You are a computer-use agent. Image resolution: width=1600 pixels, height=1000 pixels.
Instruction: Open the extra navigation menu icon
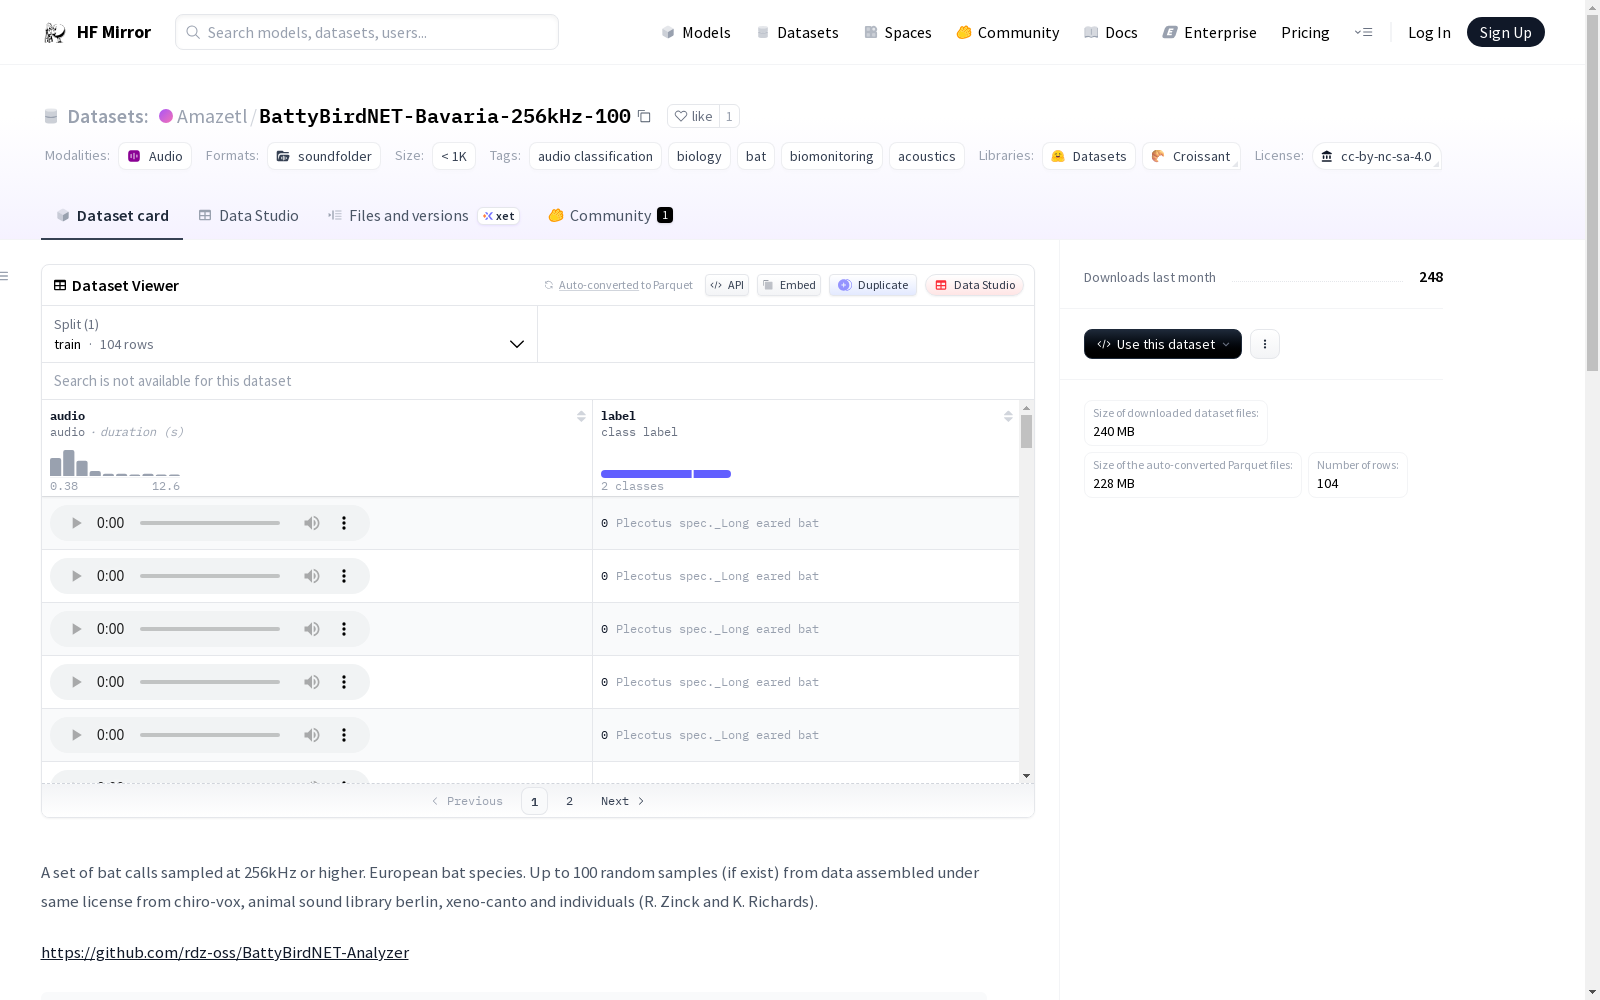click(x=1364, y=32)
